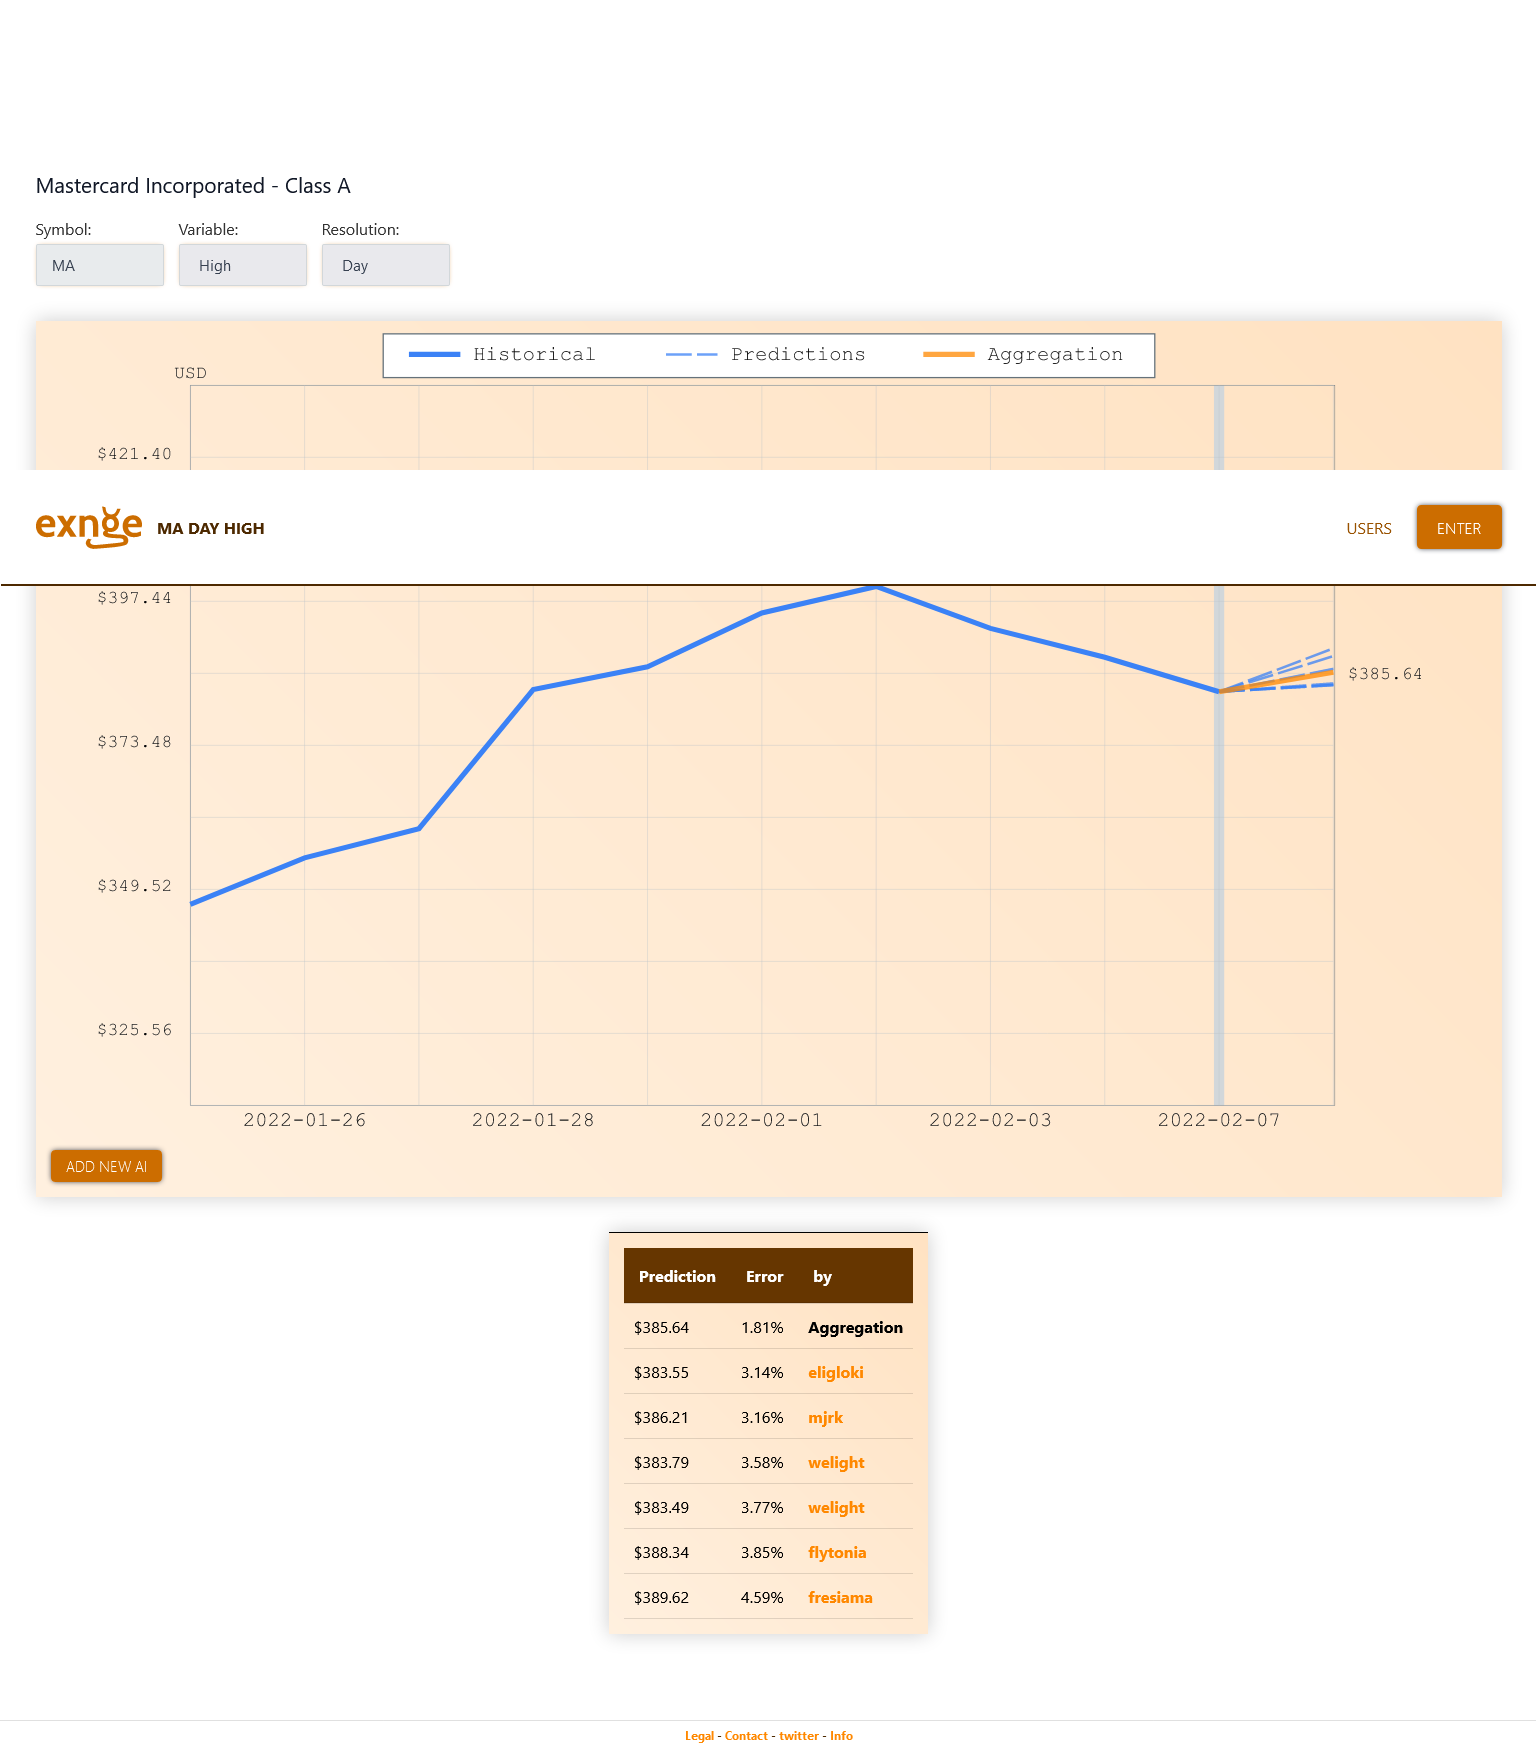Click the 2022-02-07 date axis label
Viewport: 1536px width, 1749px height.
[1219, 1120]
